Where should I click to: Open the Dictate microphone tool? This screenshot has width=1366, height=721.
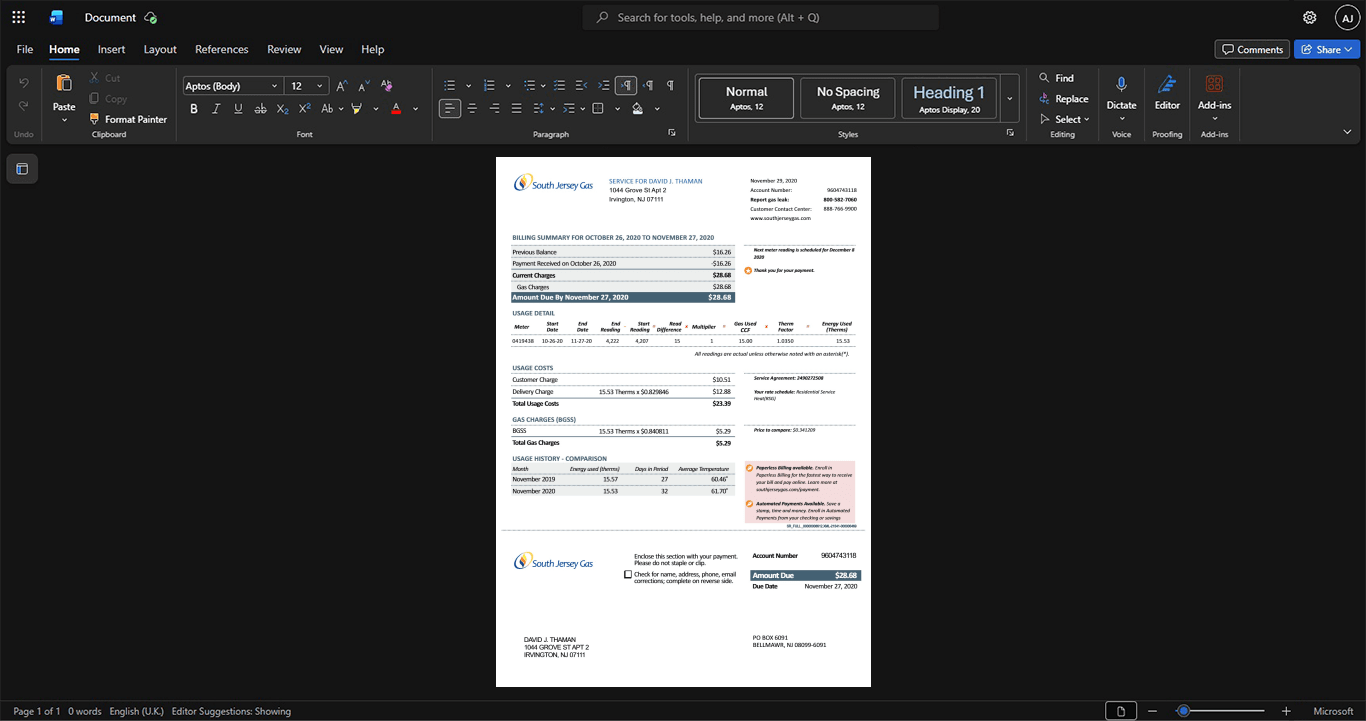pyautogui.click(x=1121, y=96)
